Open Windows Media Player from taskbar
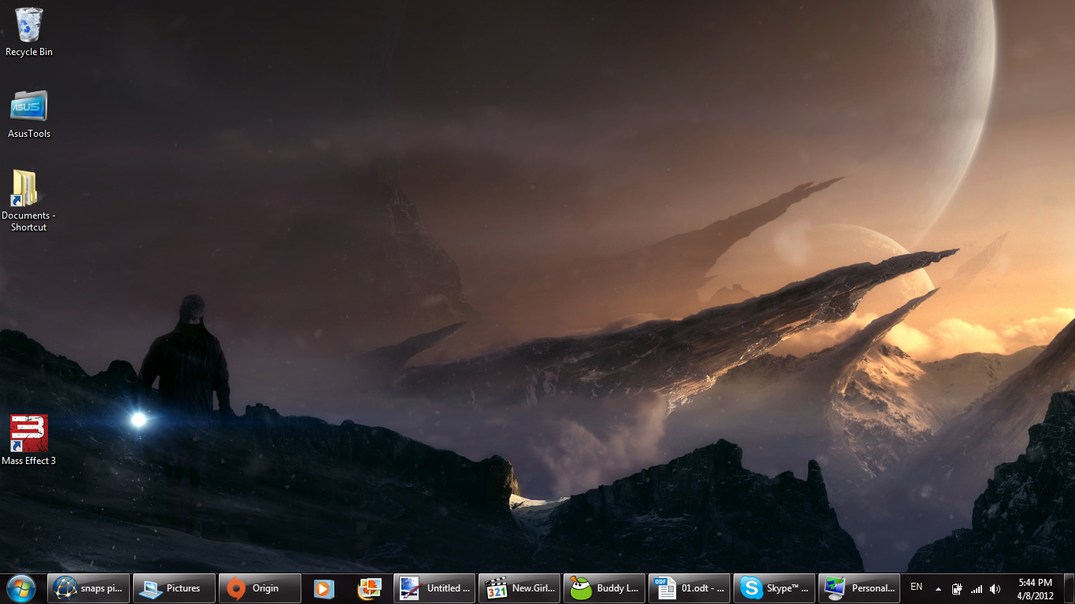The height and width of the screenshot is (604, 1075). coord(323,589)
